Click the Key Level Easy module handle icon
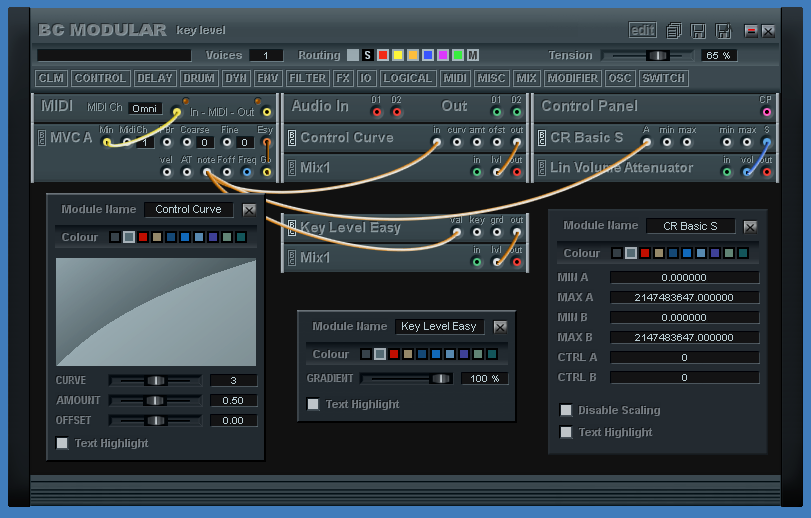This screenshot has width=811, height=518. coord(291,228)
